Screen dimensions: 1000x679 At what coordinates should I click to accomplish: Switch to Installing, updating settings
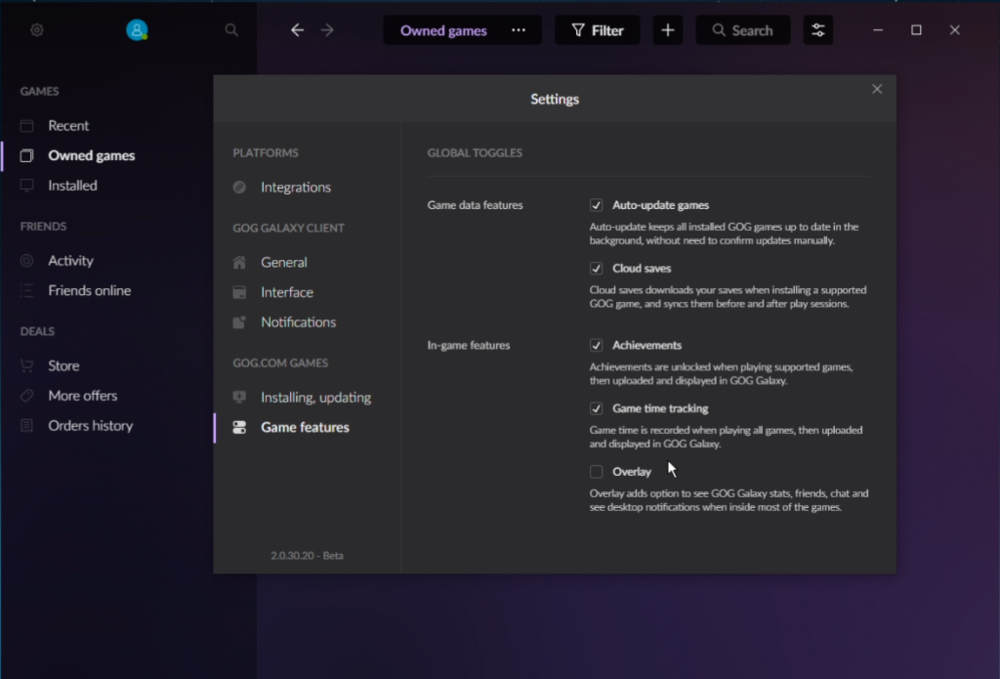315,397
